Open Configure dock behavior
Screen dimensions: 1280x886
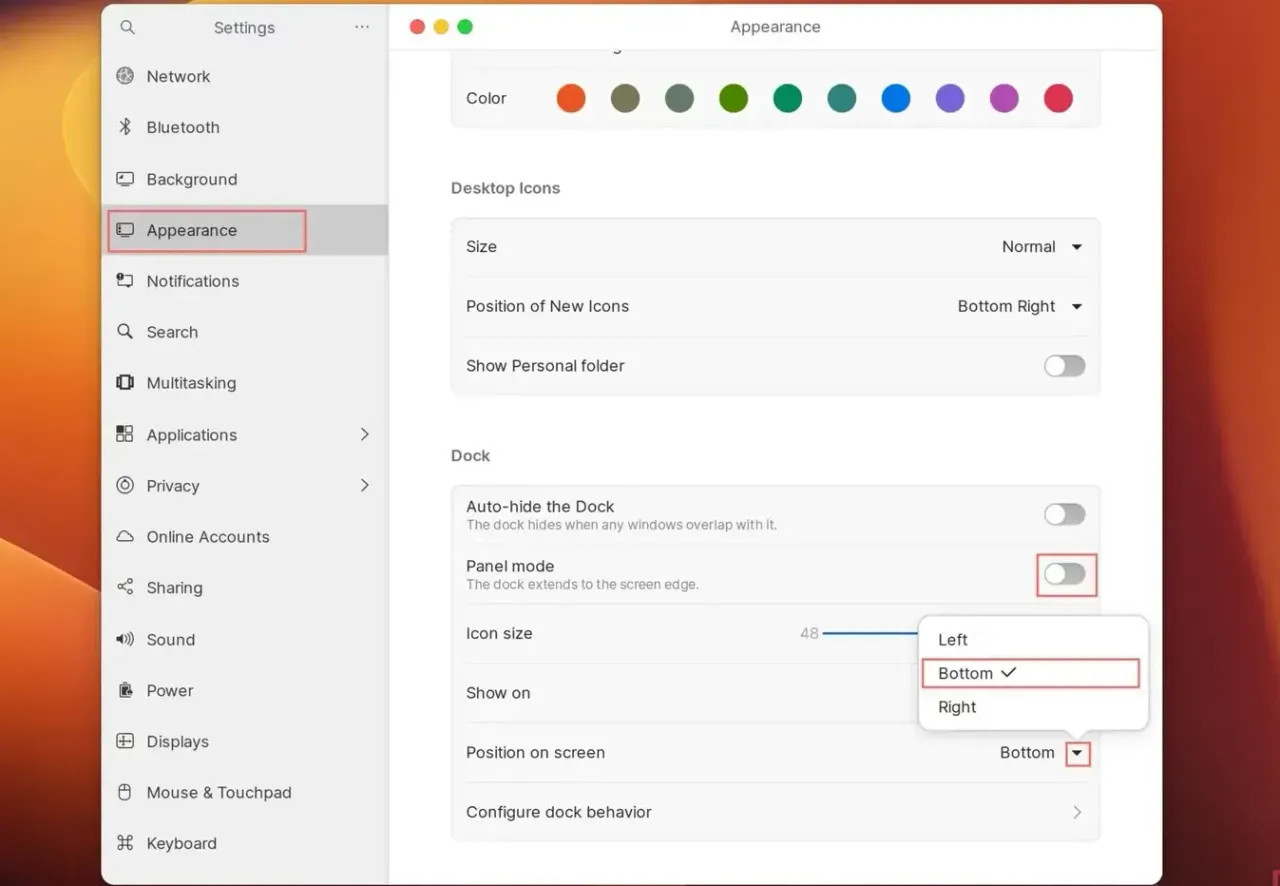tap(775, 812)
